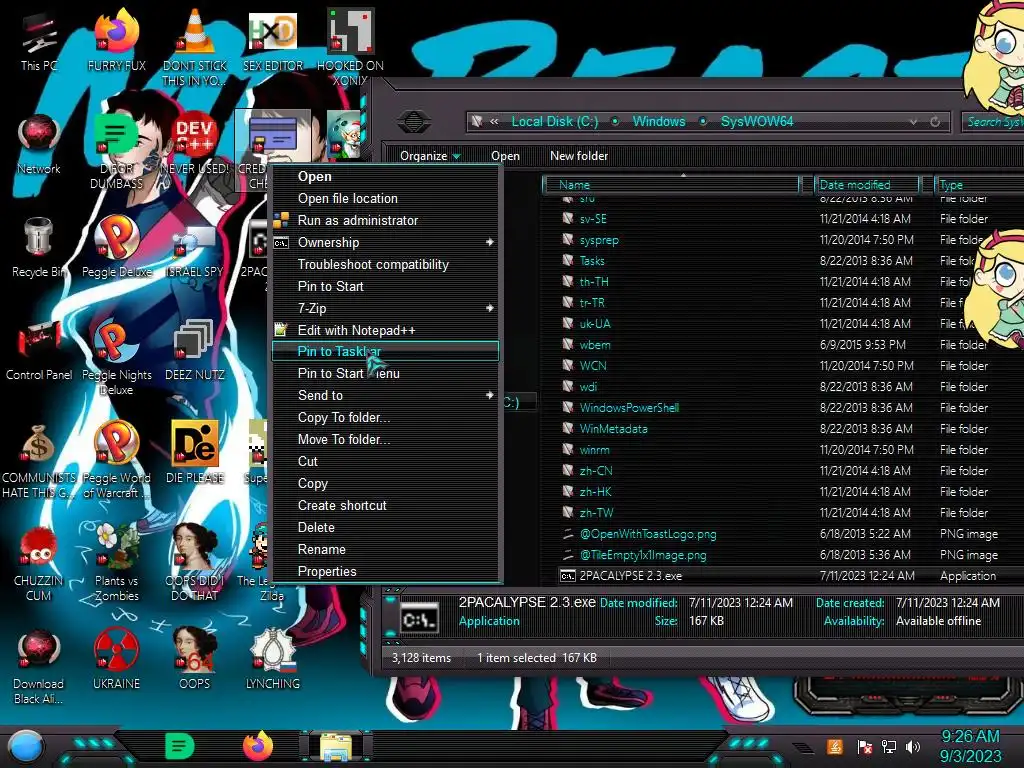Choose Open file location
Screen dimensions: 1024x768
click(x=385, y=199)
